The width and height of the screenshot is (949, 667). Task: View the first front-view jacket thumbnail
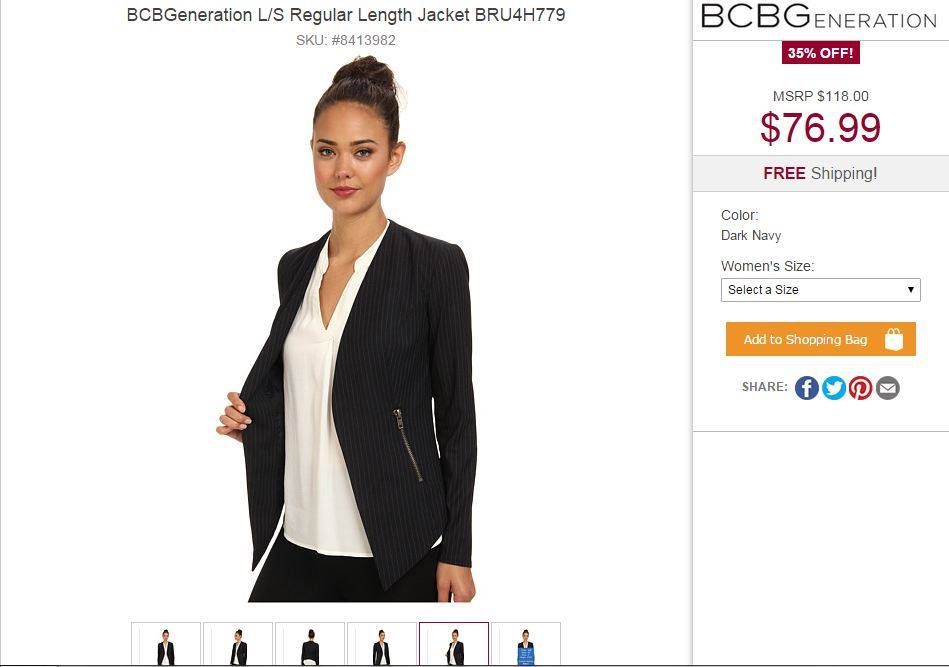click(166, 645)
